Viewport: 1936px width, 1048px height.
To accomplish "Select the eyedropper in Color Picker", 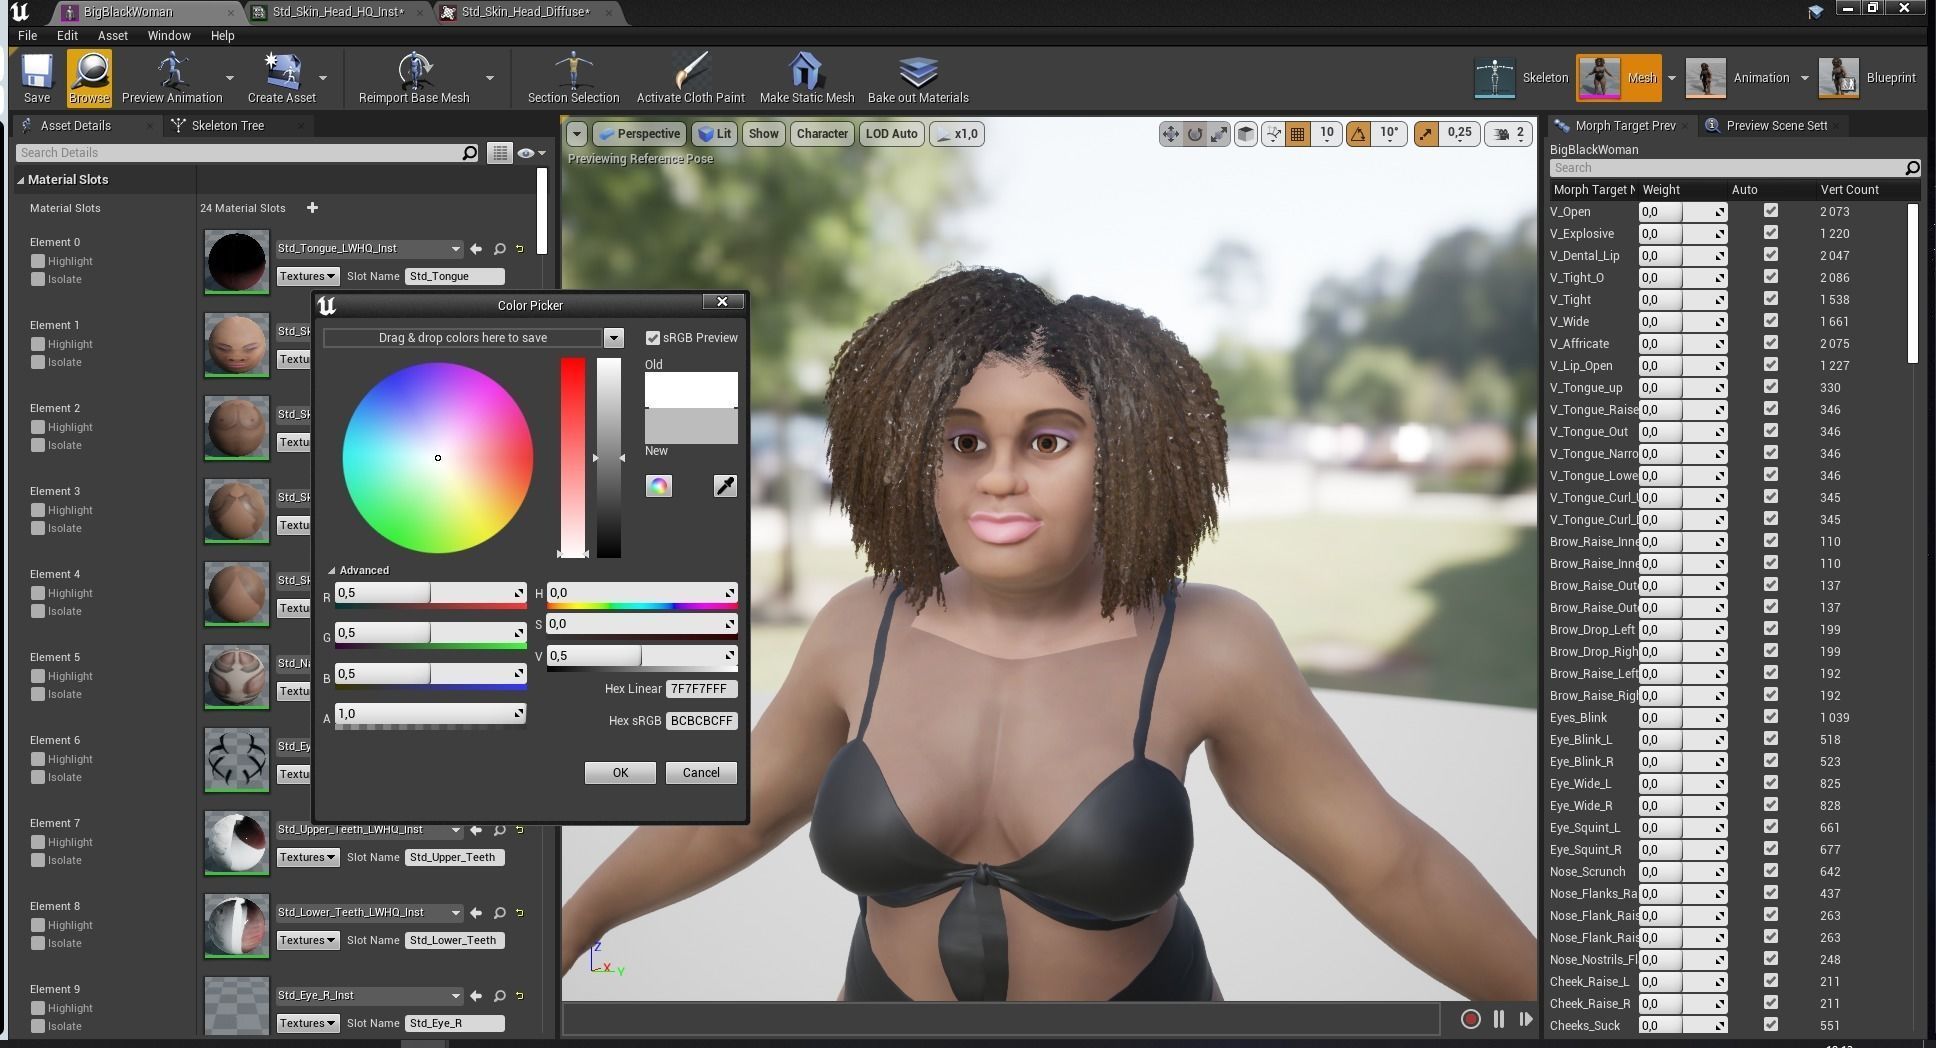I will click(x=725, y=486).
